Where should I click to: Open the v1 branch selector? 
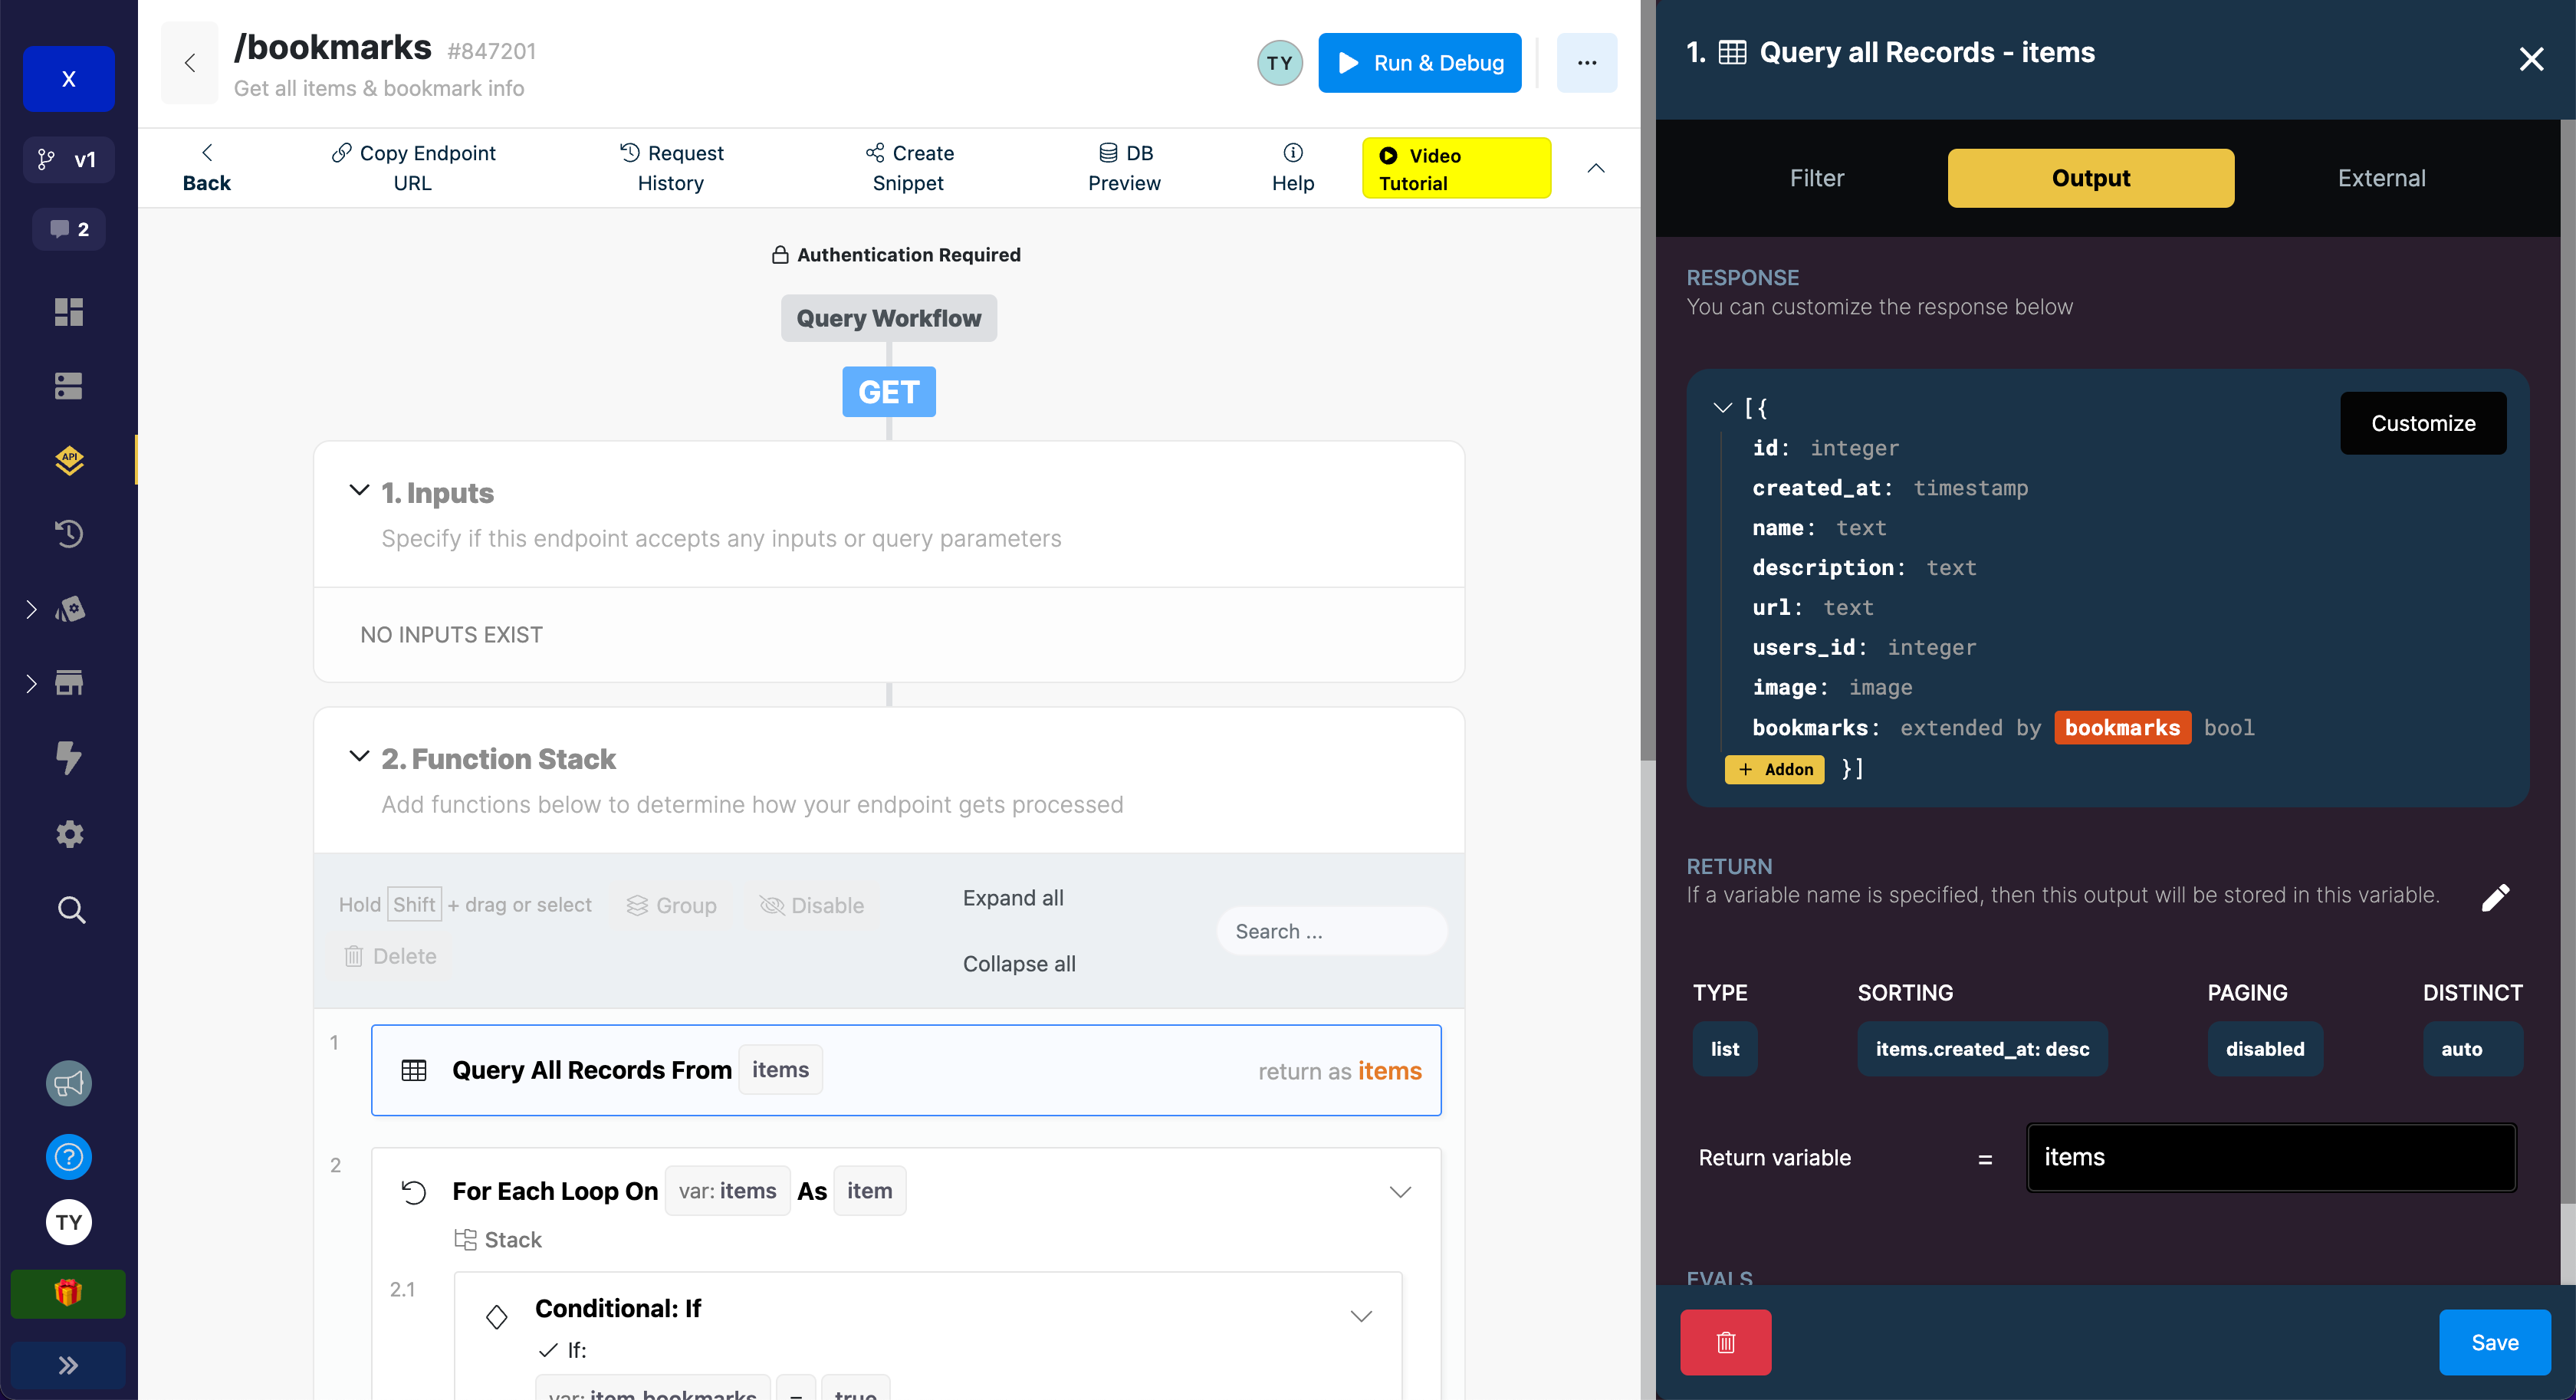tap(69, 159)
